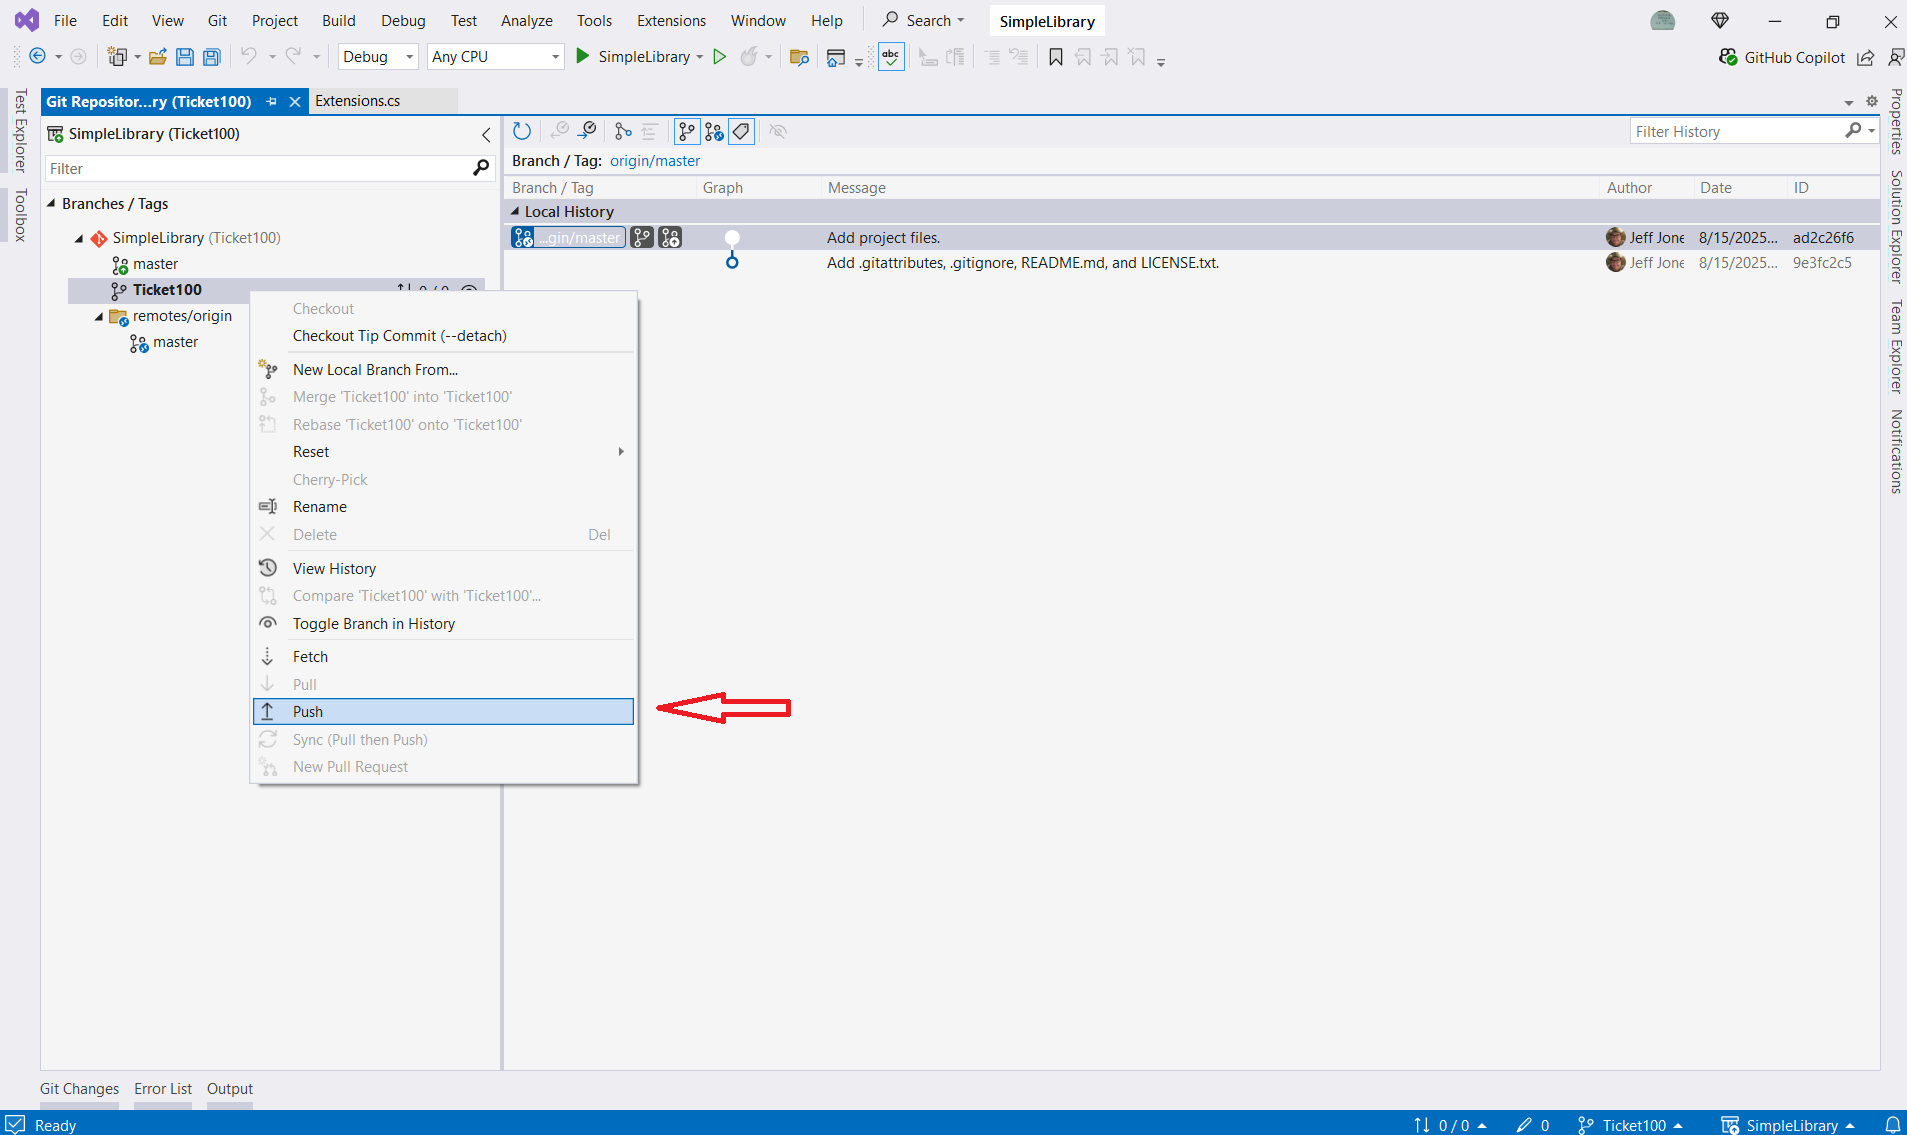Viewport: 1907px width, 1135px height.
Task: Open the Error List tab
Action: 163,1089
